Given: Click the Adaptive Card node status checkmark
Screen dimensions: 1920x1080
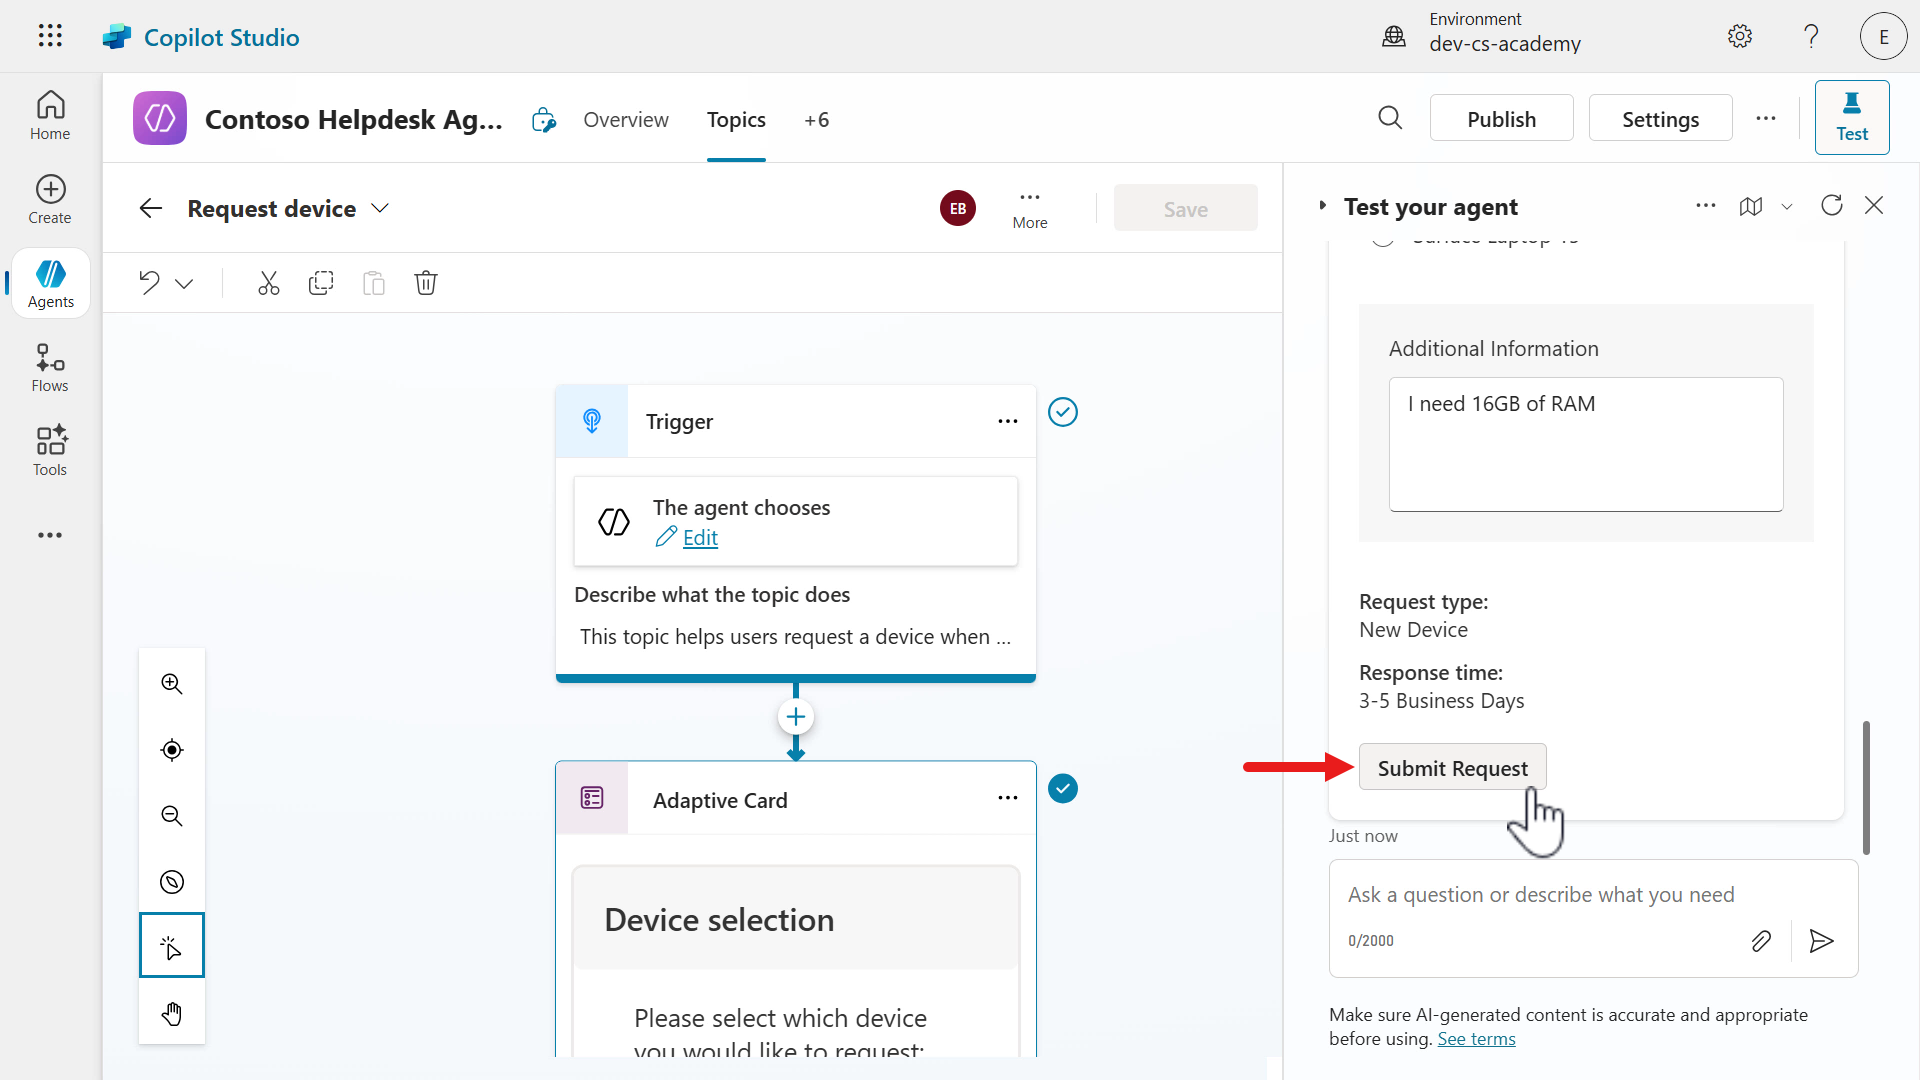Looking at the screenshot, I should click(x=1063, y=789).
